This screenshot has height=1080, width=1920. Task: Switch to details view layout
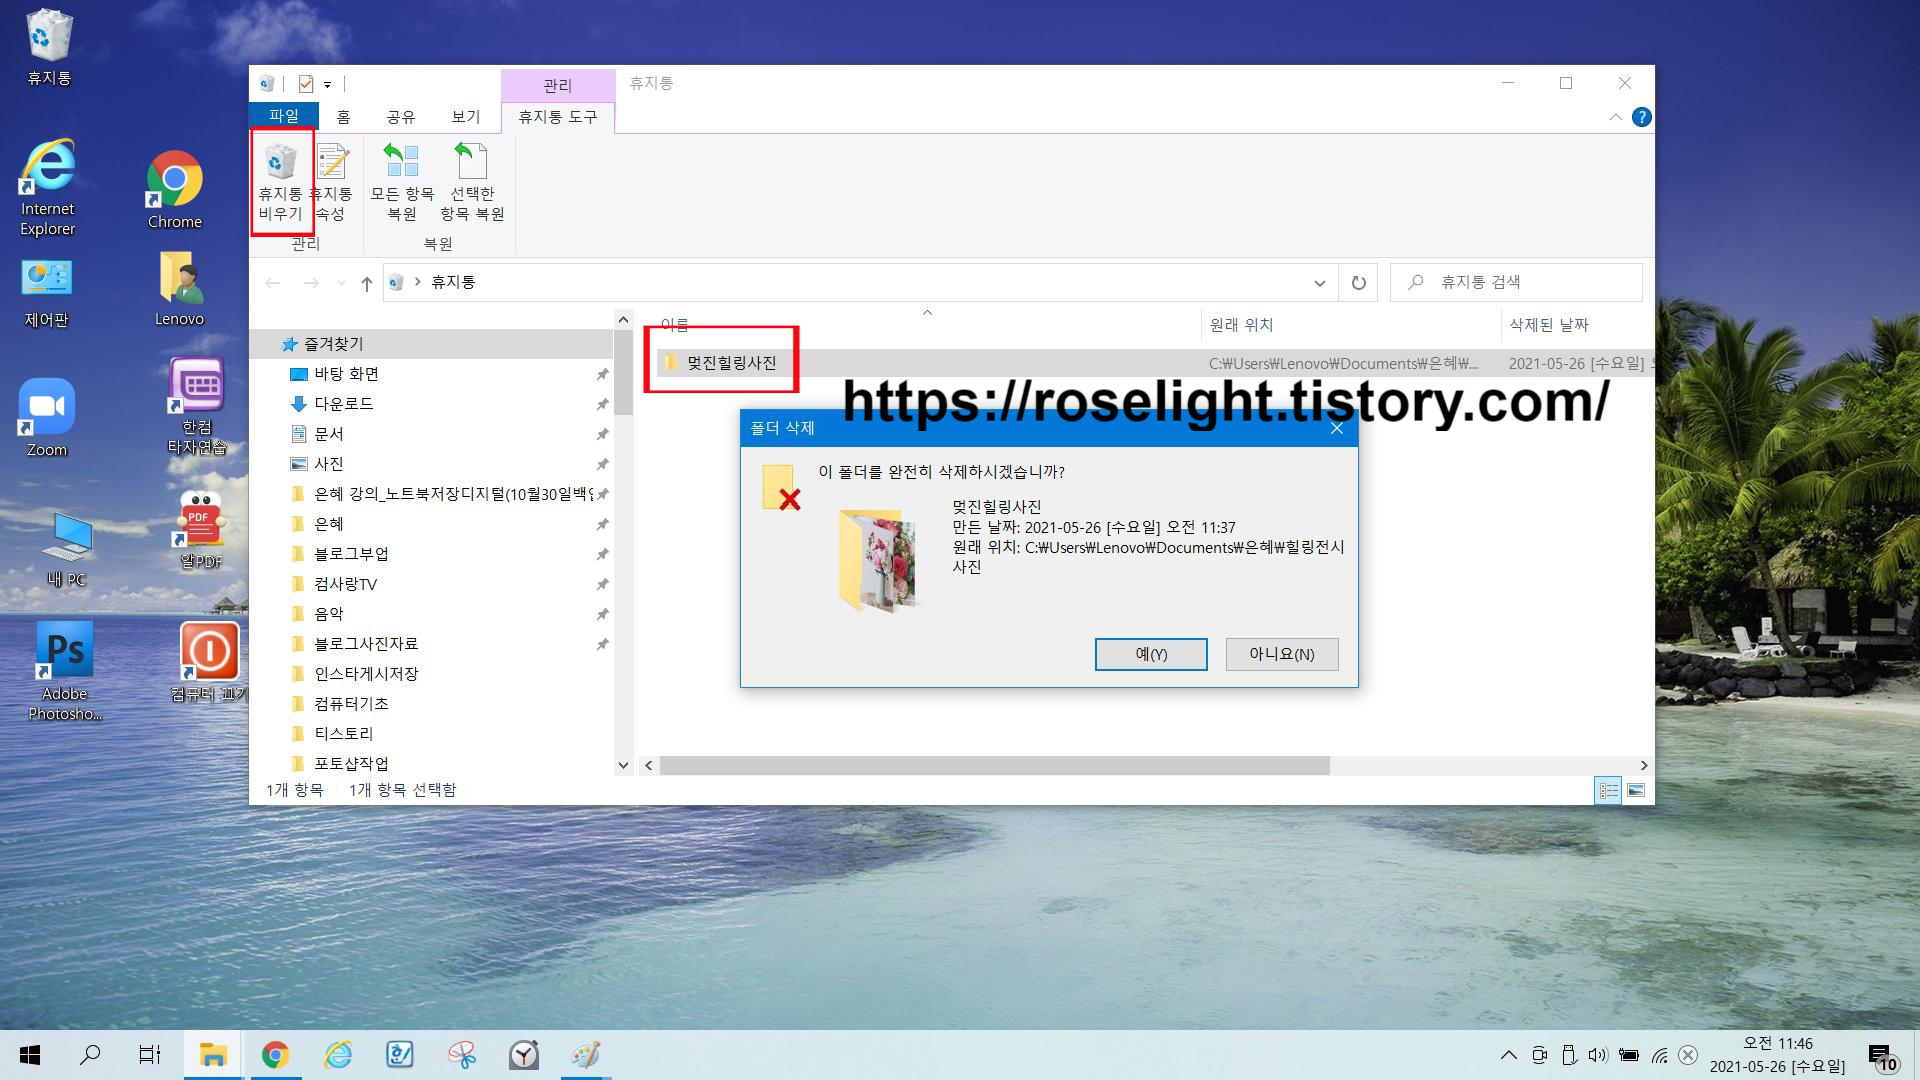[1608, 790]
